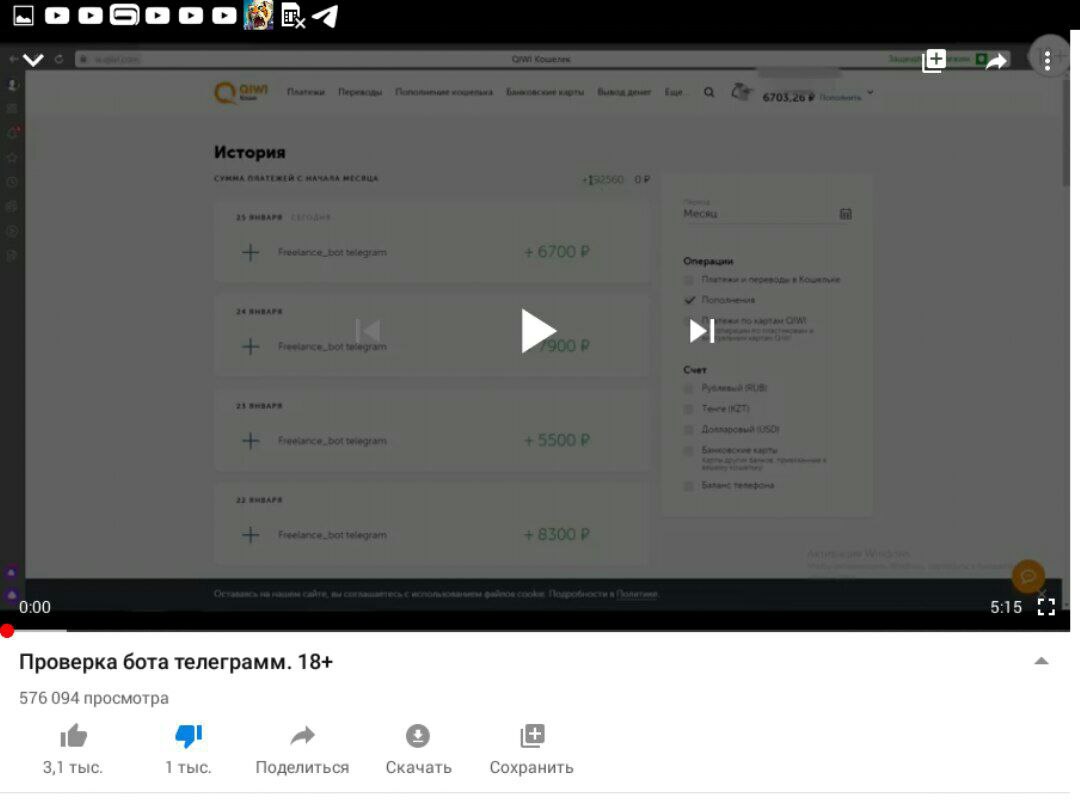Open the document-with-X notification icon
Image resolution: width=1080 pixels, height=800 pixels.
click(x=293, y=16)
